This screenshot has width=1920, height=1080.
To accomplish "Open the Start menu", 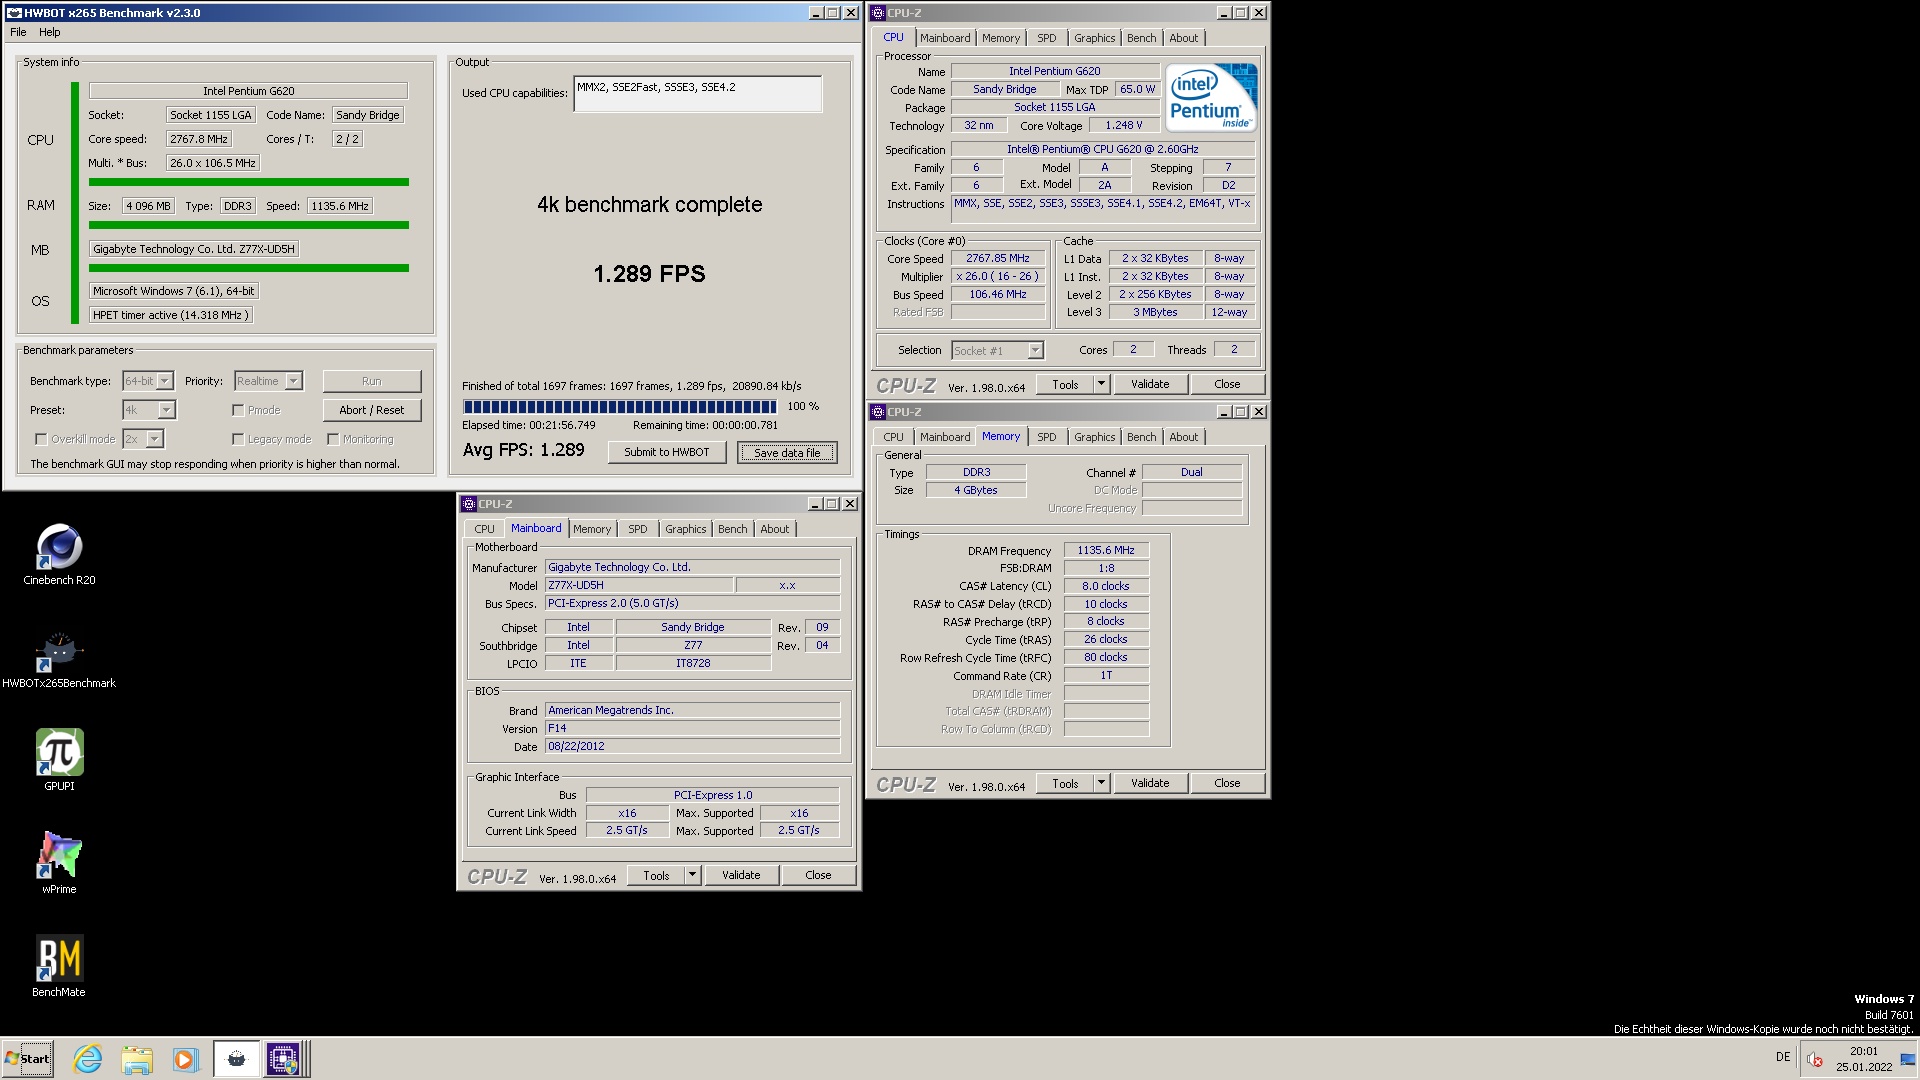I will click(28, 1059).
